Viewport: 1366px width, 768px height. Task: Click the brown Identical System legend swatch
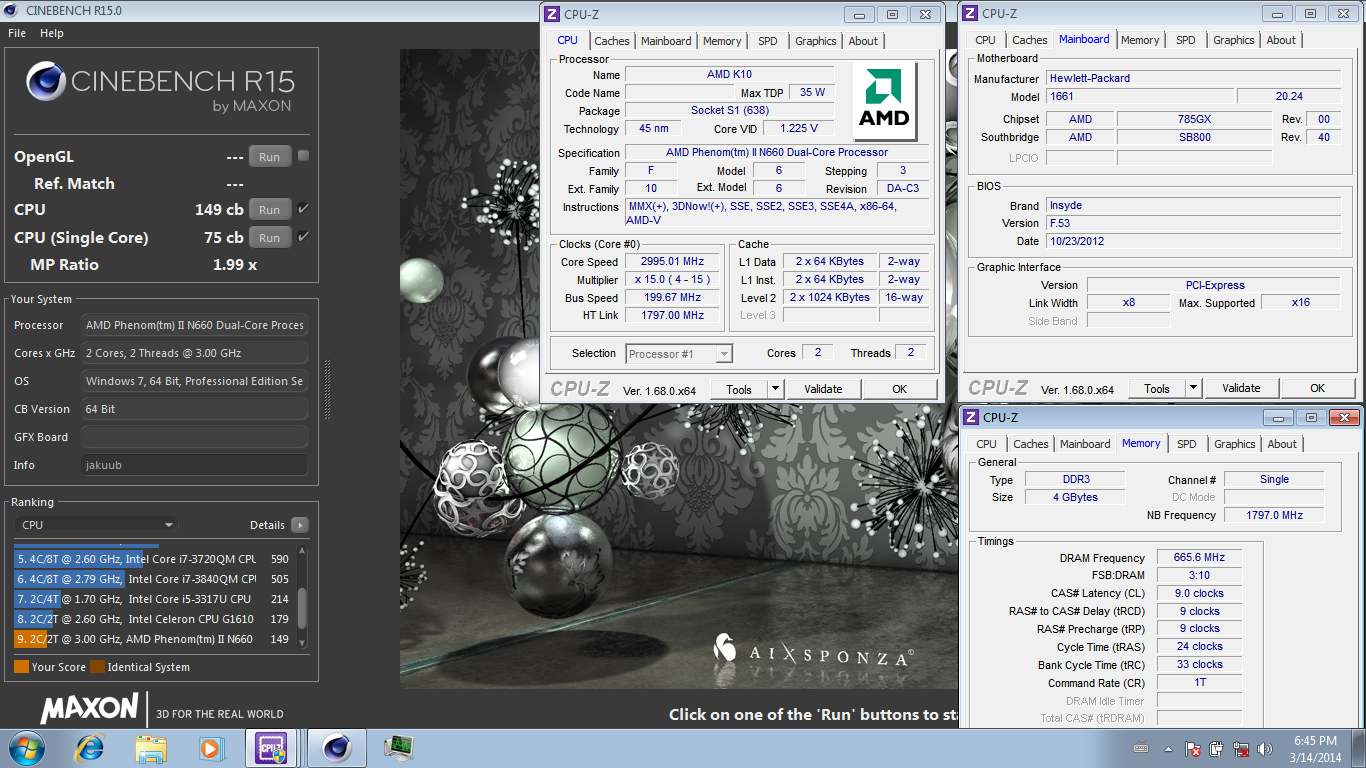pos(97,667)
